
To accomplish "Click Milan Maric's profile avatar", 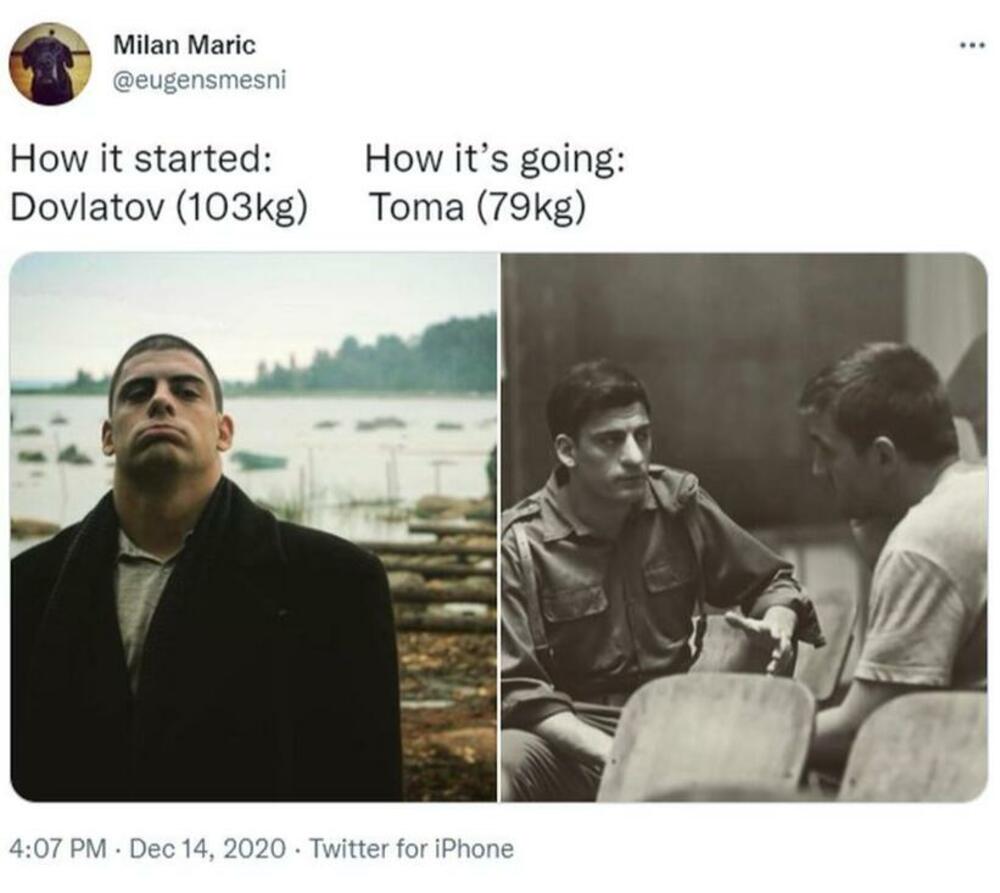I will (50, 64).
